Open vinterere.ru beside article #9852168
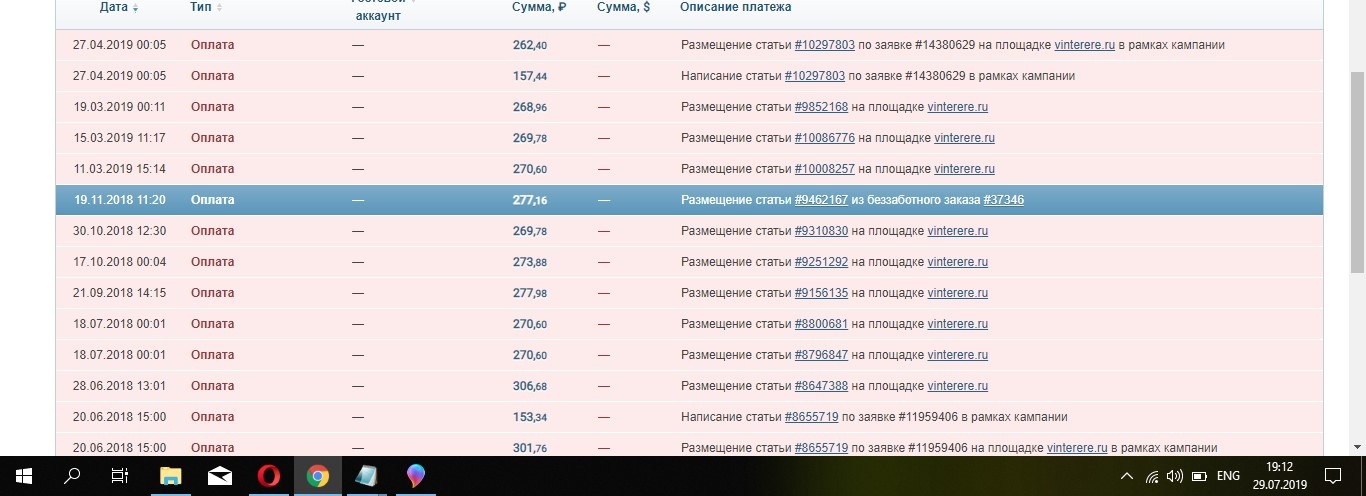The height and width of the screenshot is (496, 1366). (958, 107)
